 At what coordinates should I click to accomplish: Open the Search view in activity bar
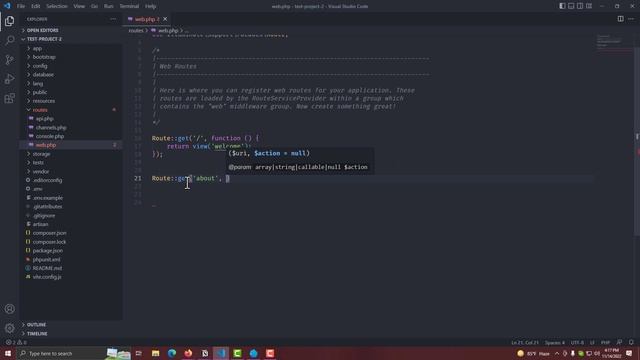(x=9, y=40)
